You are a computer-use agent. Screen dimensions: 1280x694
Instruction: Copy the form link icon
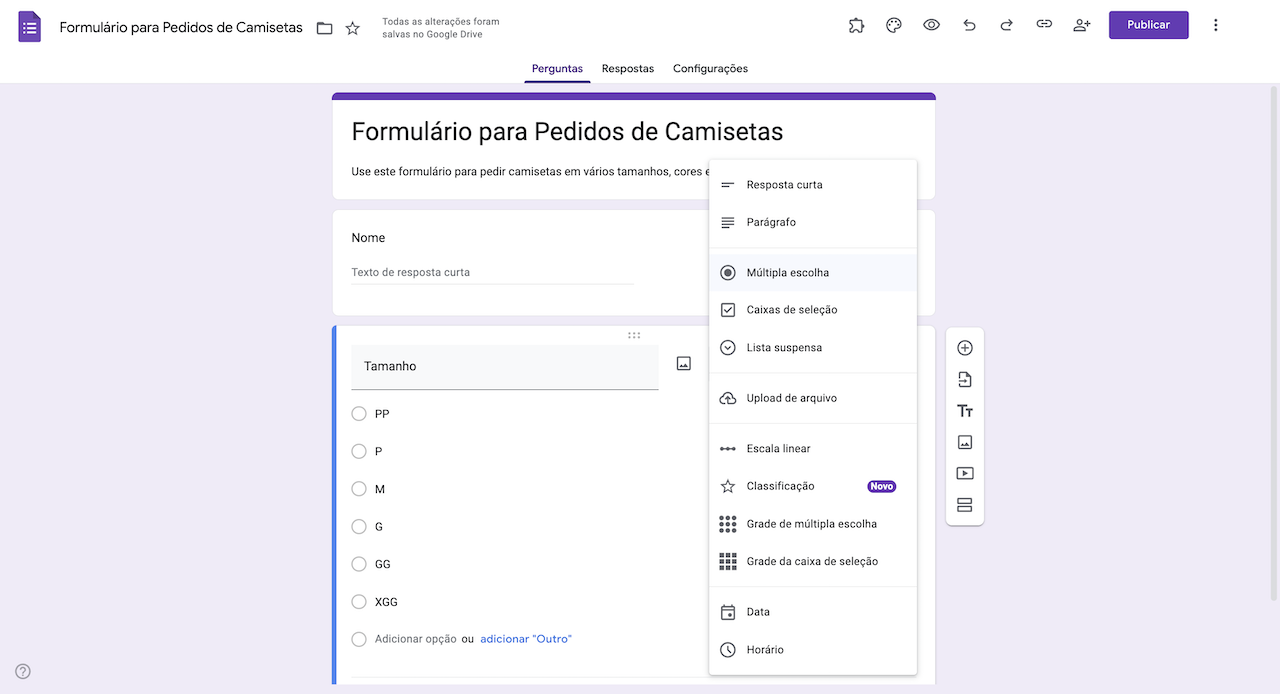pyautogui.click(x=1044, y=24)
